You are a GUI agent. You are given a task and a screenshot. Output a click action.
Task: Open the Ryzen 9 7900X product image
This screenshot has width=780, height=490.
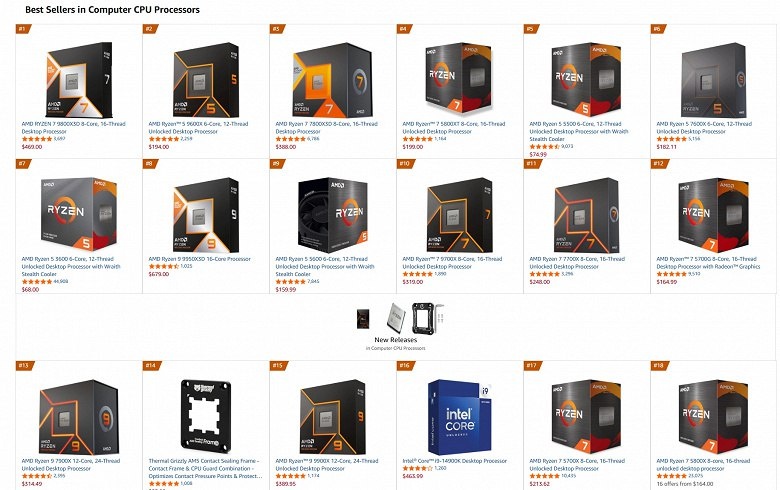pyautogui.click(x=79, y=417)
